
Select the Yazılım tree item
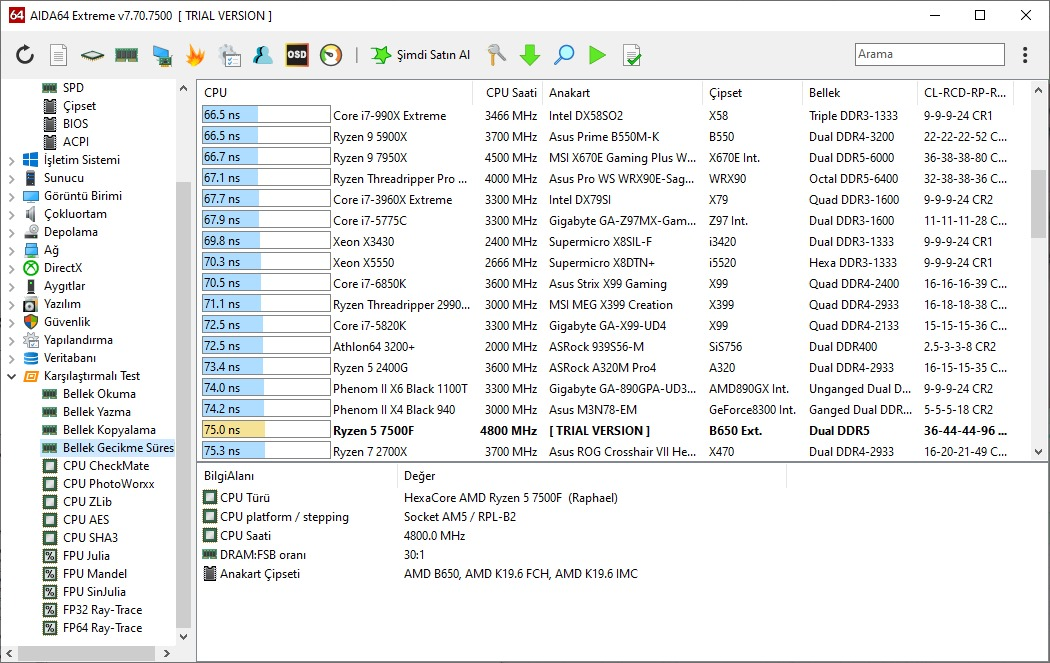[62, 304]
